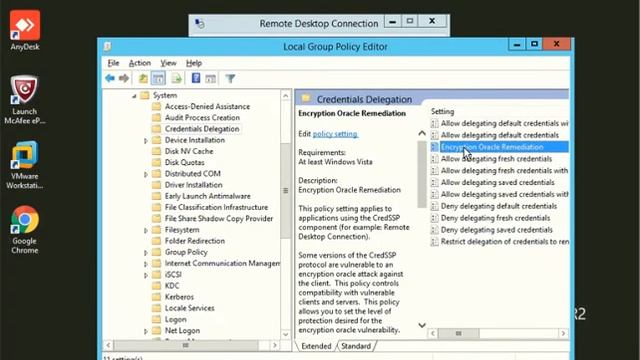The image size is (640, 360).
Task: Minimize the Remote Desktop Connection window
Action: coord(393,21)
